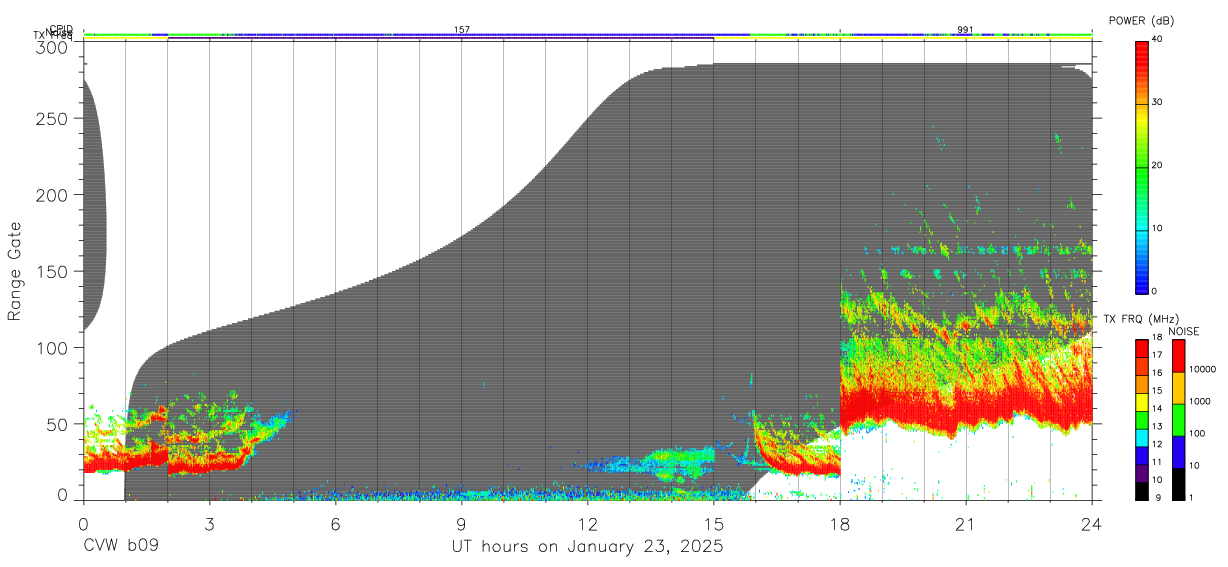Click the TX FRQ scale label '16'

(x=1158, y=371)
